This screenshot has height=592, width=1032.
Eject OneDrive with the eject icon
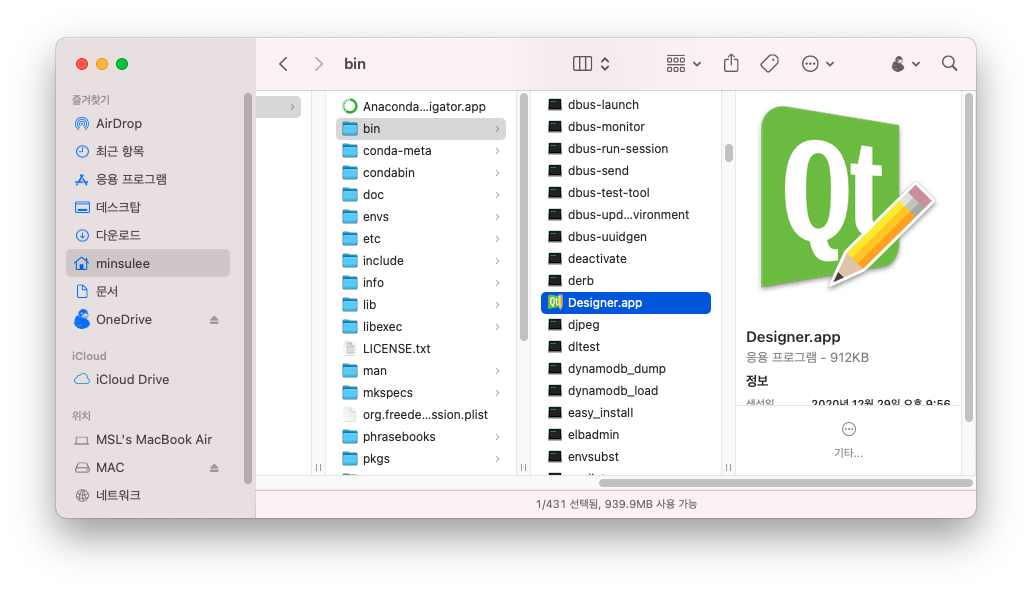tap(214, 320)
